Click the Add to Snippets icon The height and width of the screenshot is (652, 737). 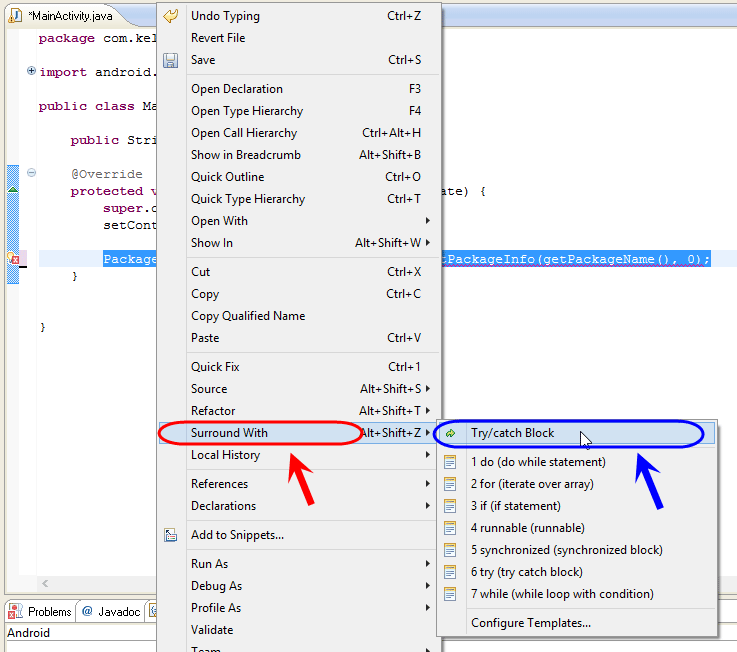[171, 535]
